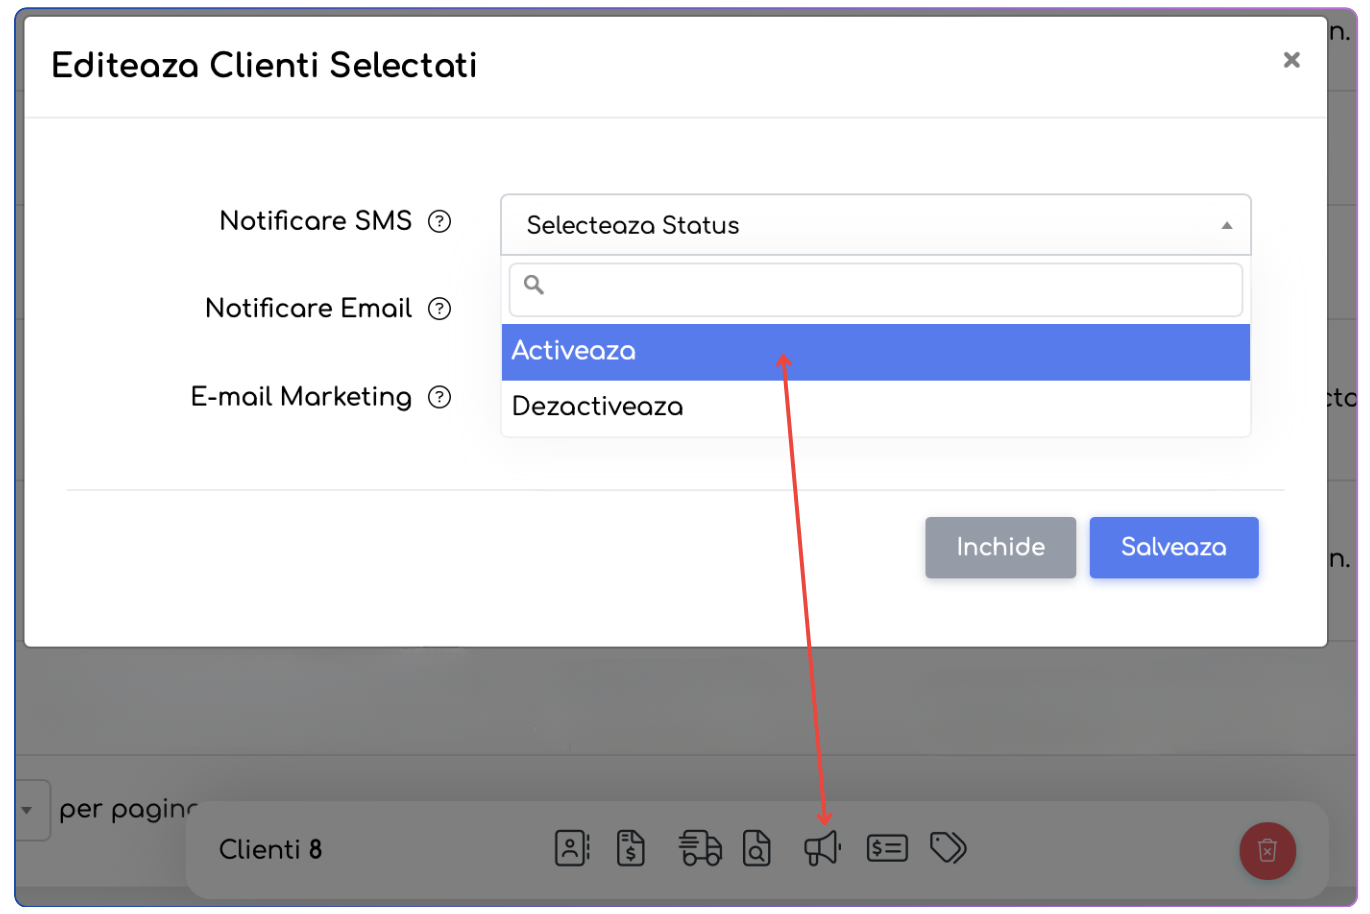Open the per pagina dropdown arrow
The image size is (1370, 914).
[28, 810]
